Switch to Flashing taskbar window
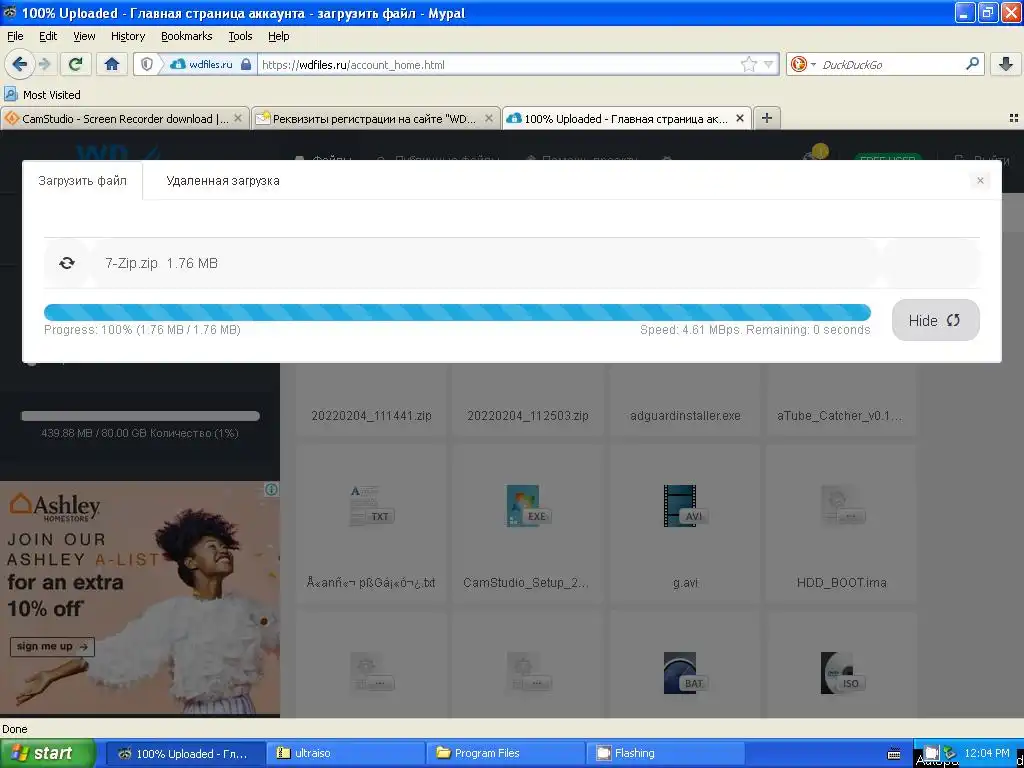This screenshot has height=768, width=1024. click(667, 753)
